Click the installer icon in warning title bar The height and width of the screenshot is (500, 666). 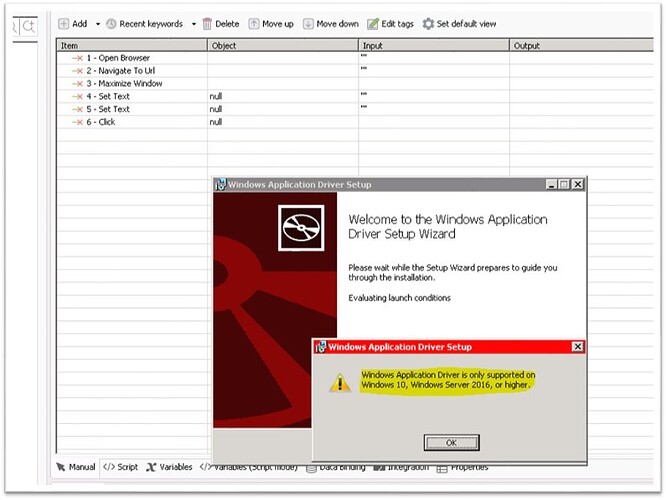[321, 347]
